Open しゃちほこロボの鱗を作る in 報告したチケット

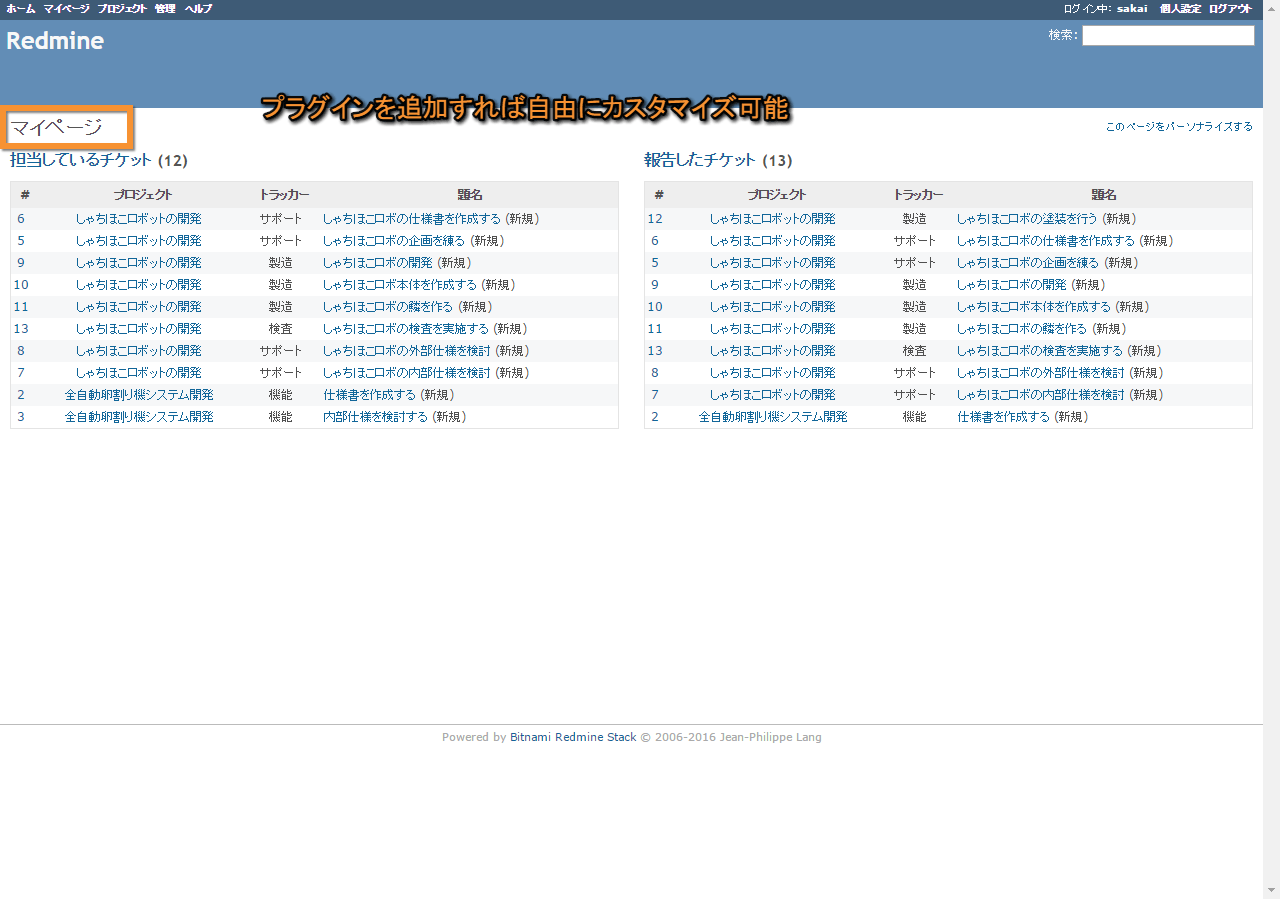[1021, 329]
